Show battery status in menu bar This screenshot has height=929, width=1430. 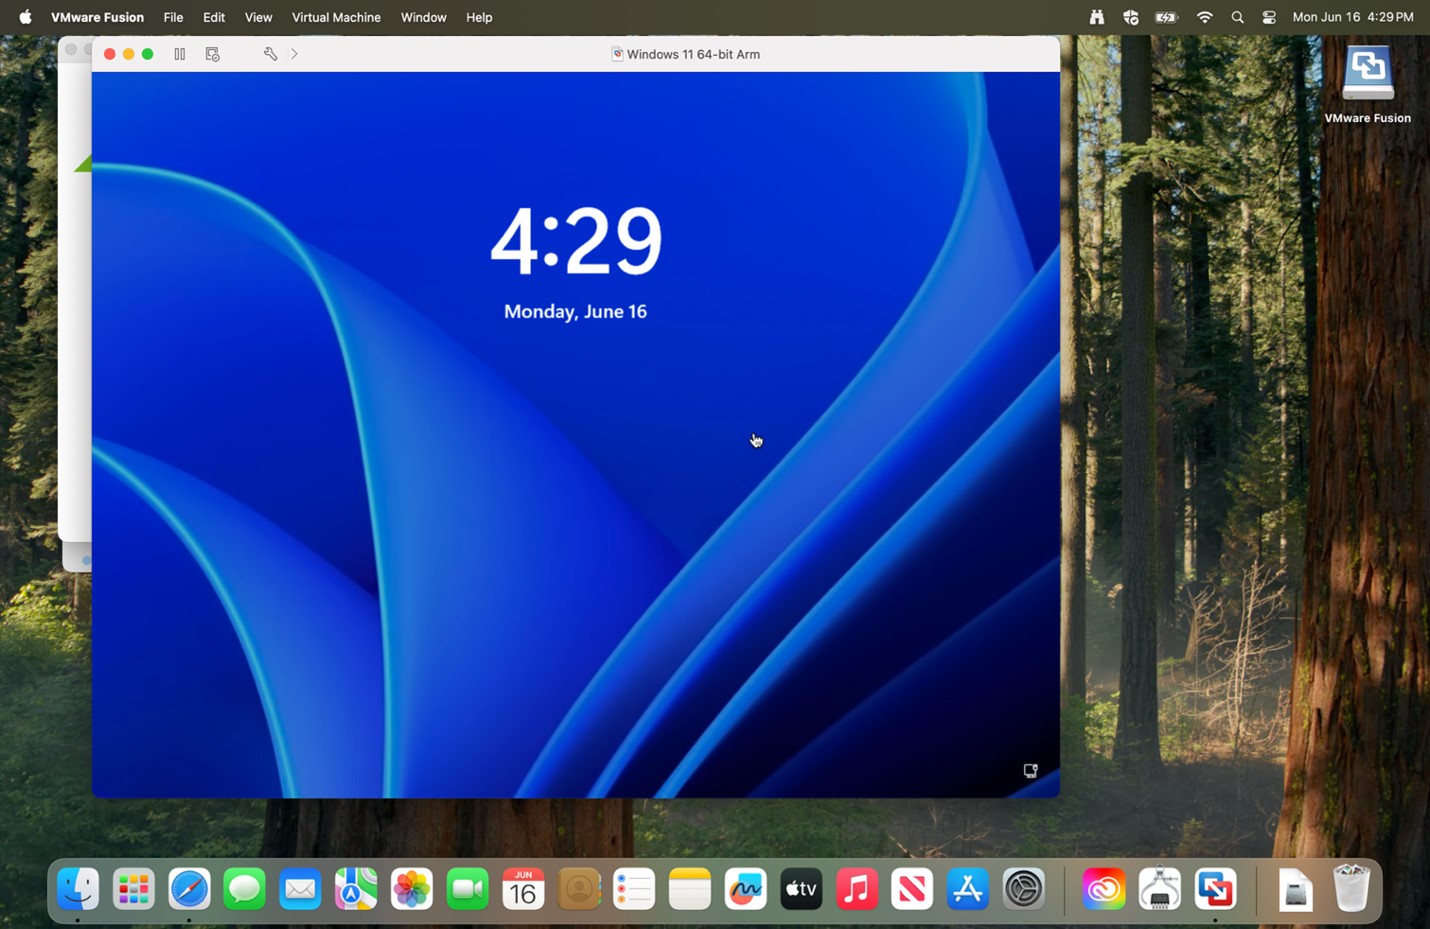click(1166, 17)
